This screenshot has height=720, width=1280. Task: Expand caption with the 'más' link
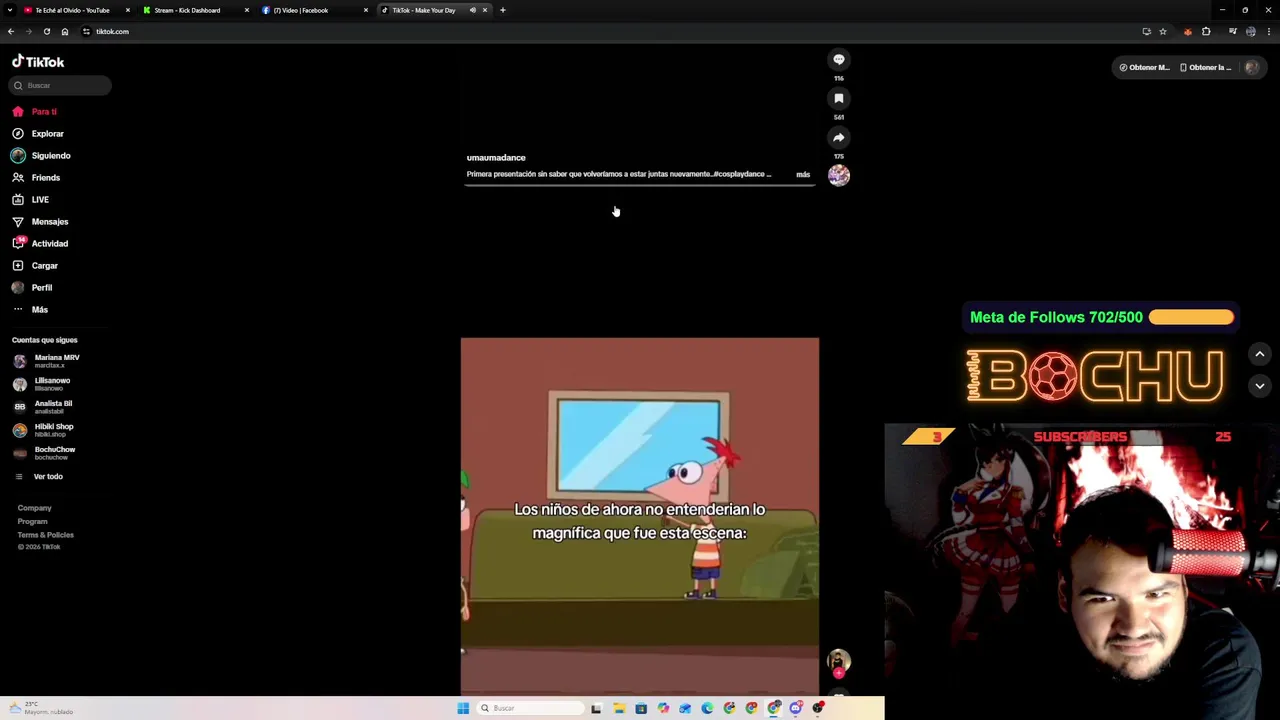click(x=803, y=174)
